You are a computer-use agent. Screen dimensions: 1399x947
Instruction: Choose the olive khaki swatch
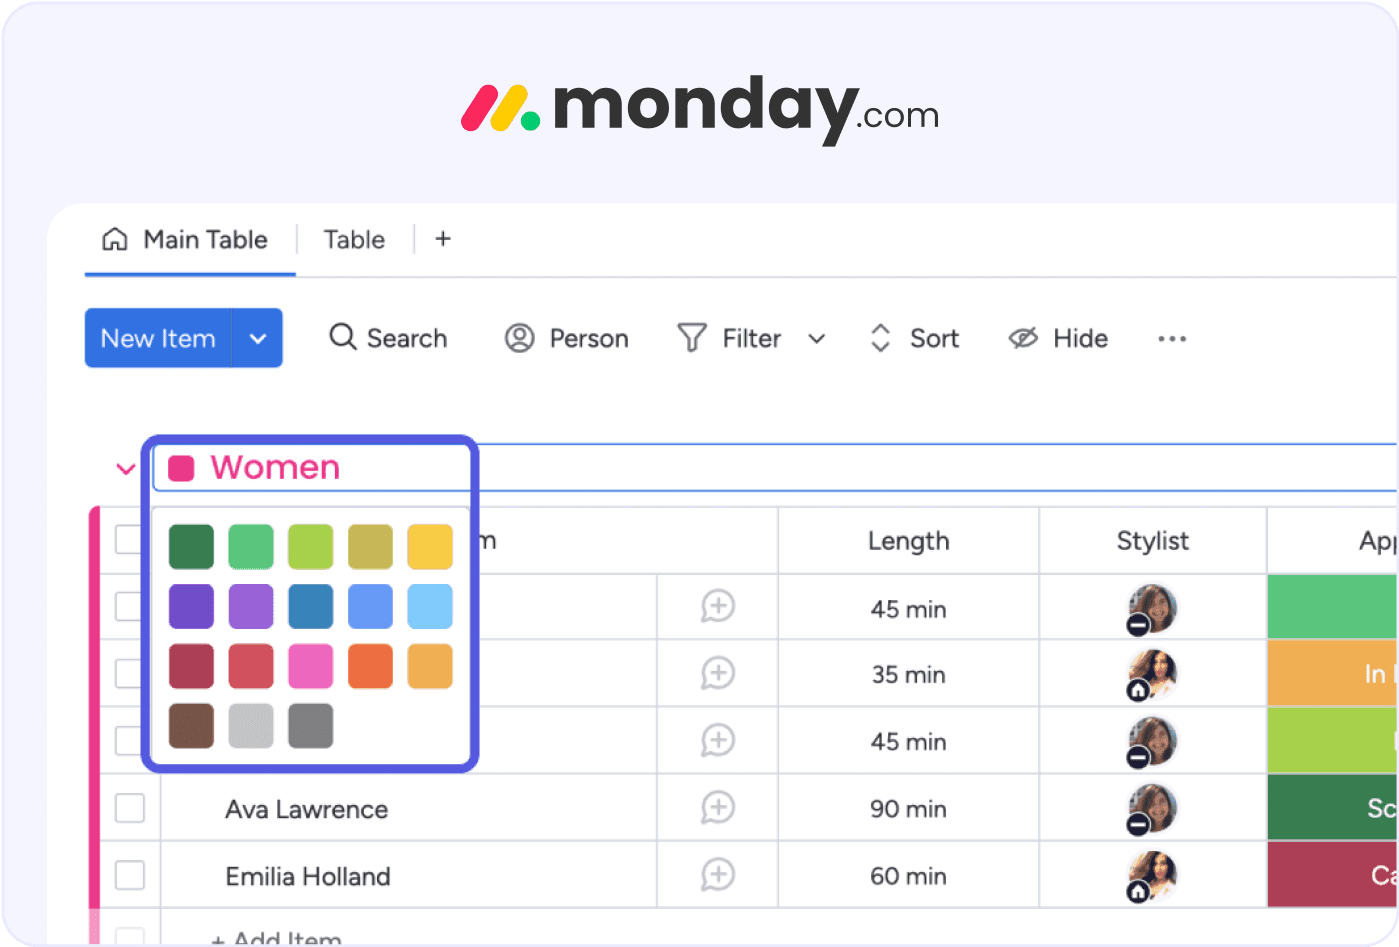coord(370,547)
